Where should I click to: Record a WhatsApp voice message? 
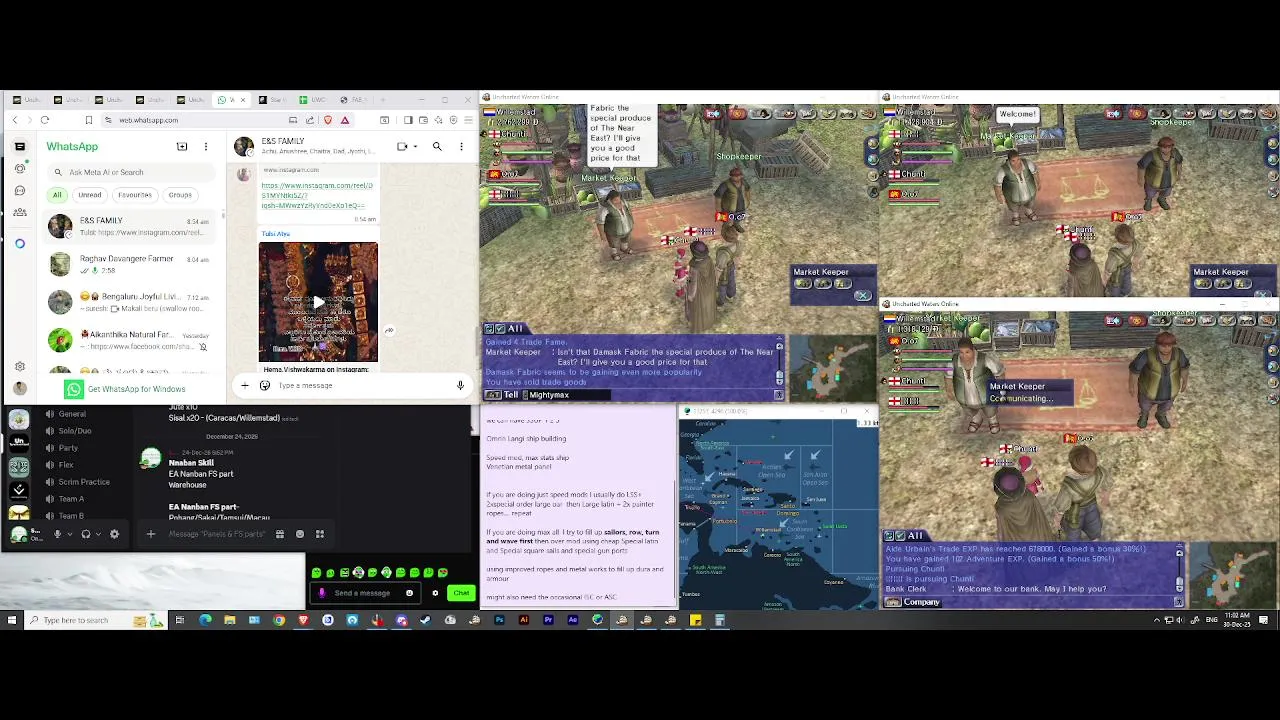460,385
